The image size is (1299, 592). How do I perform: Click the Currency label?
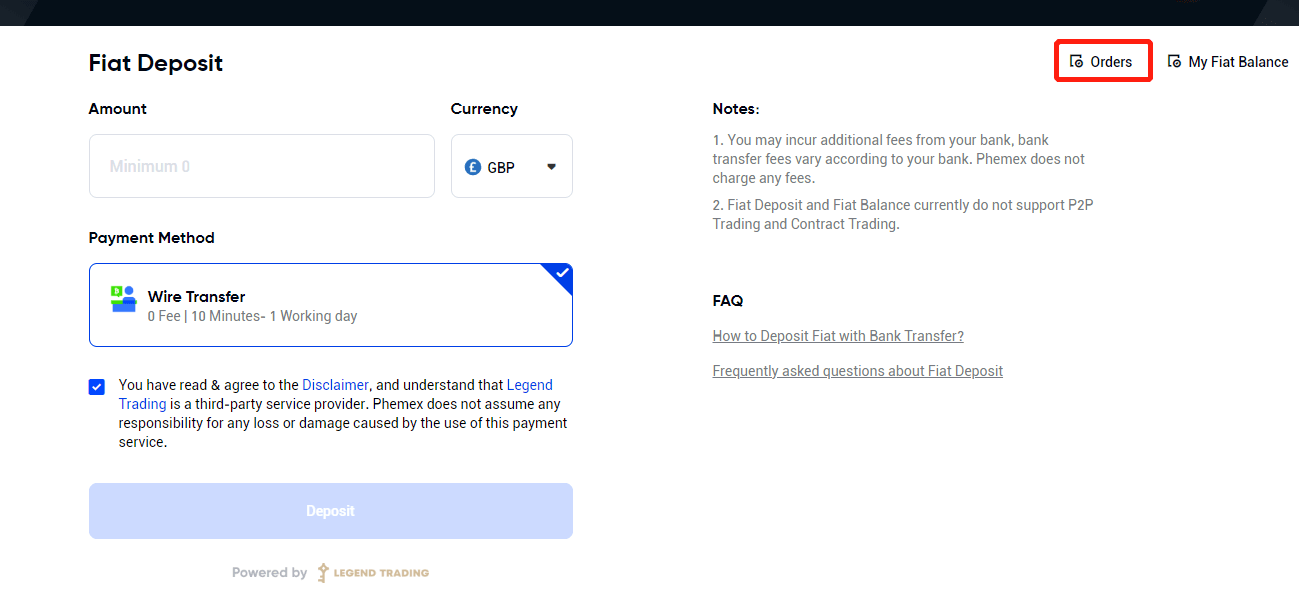coord(484,109)
